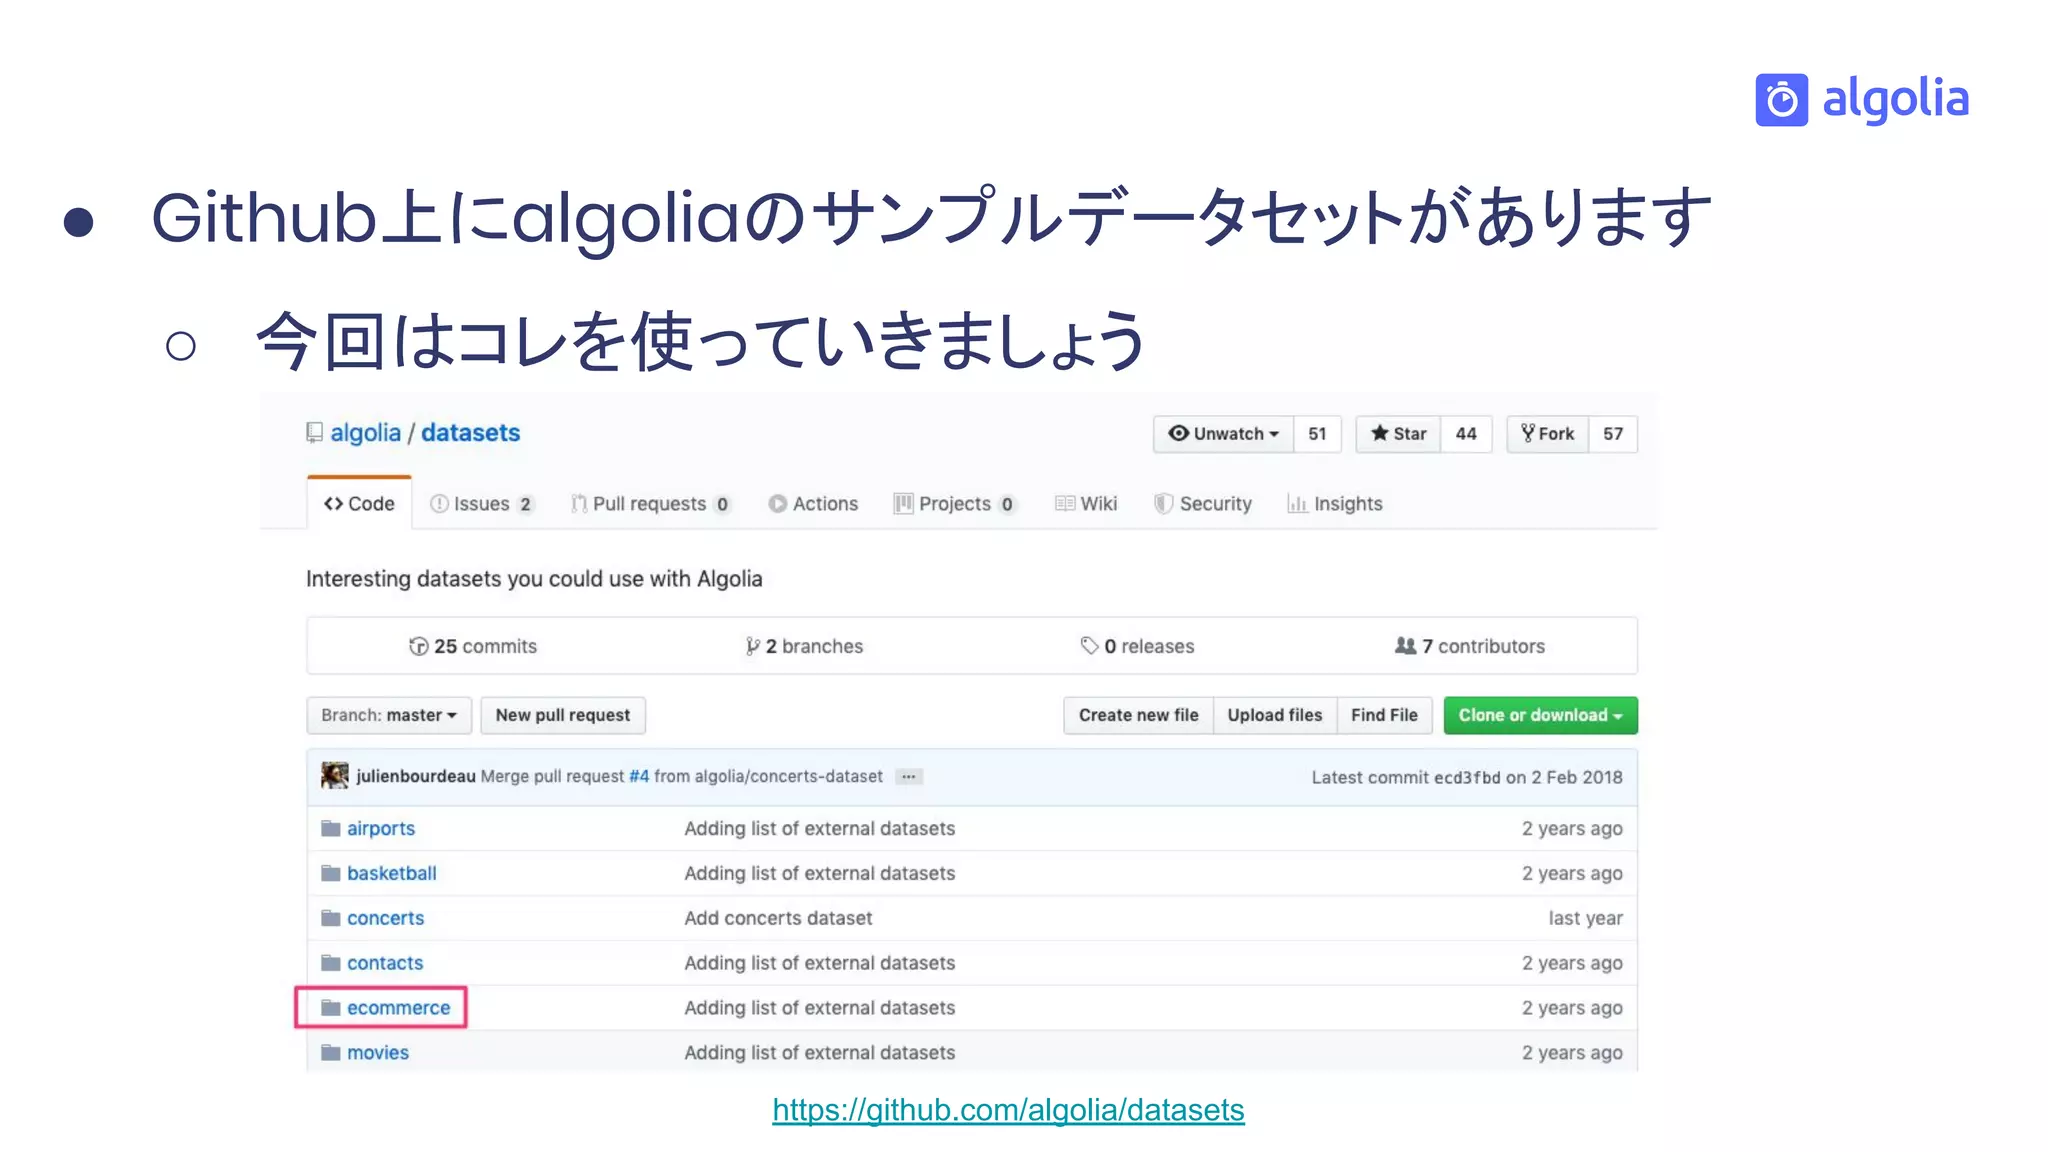Open the datasets repository link
Viewport: 2048px width, 1152px height.
tap(470, 433)
